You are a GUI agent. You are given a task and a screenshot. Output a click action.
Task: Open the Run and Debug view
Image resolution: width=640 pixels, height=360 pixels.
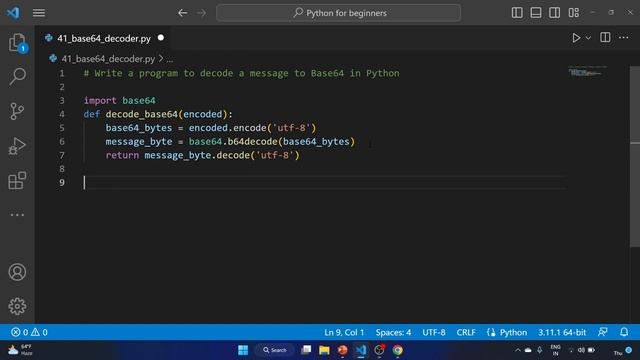17,146
